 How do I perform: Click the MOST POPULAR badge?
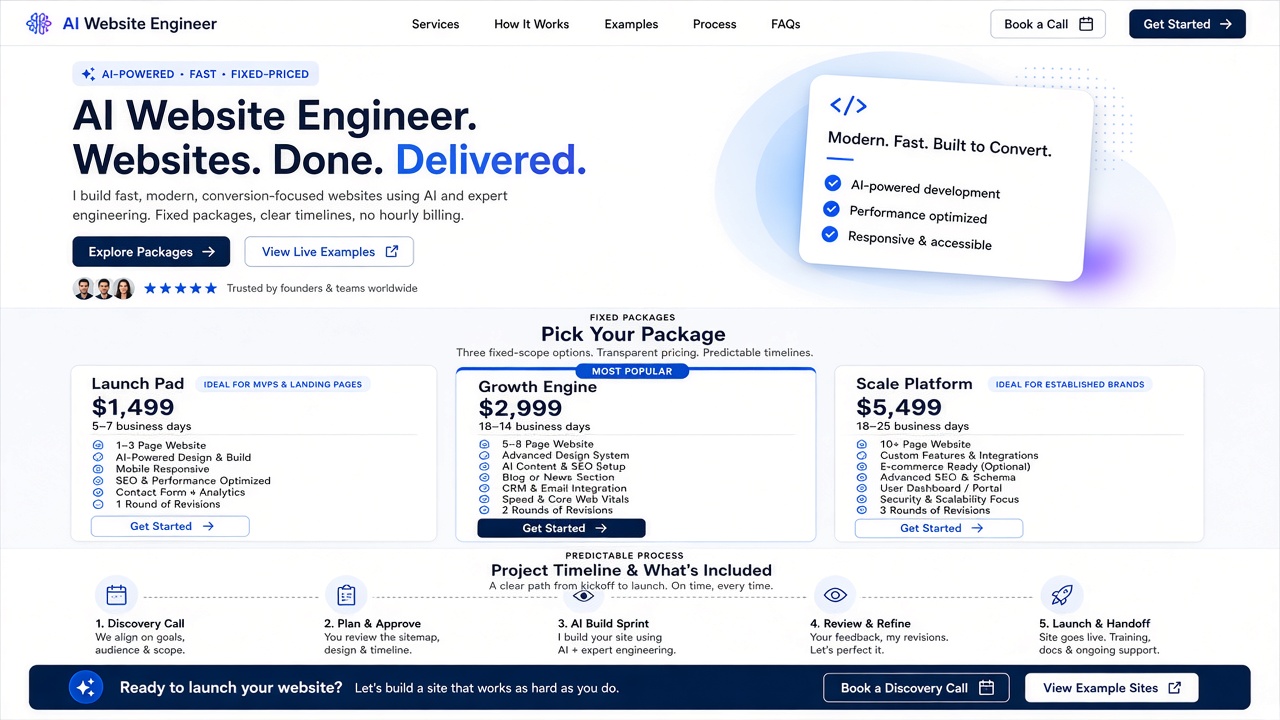click(x=634, y=371)
